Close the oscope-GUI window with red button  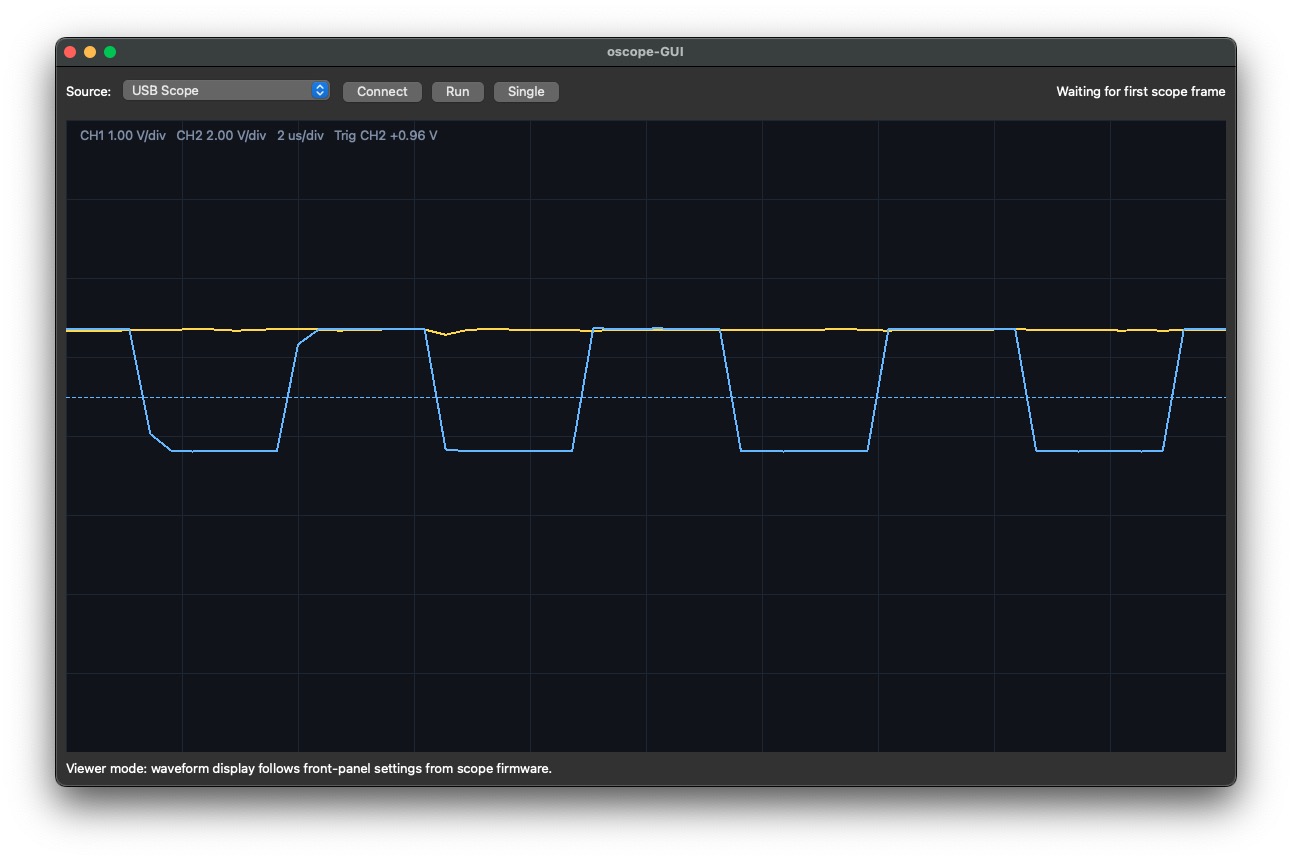point(70,52)
